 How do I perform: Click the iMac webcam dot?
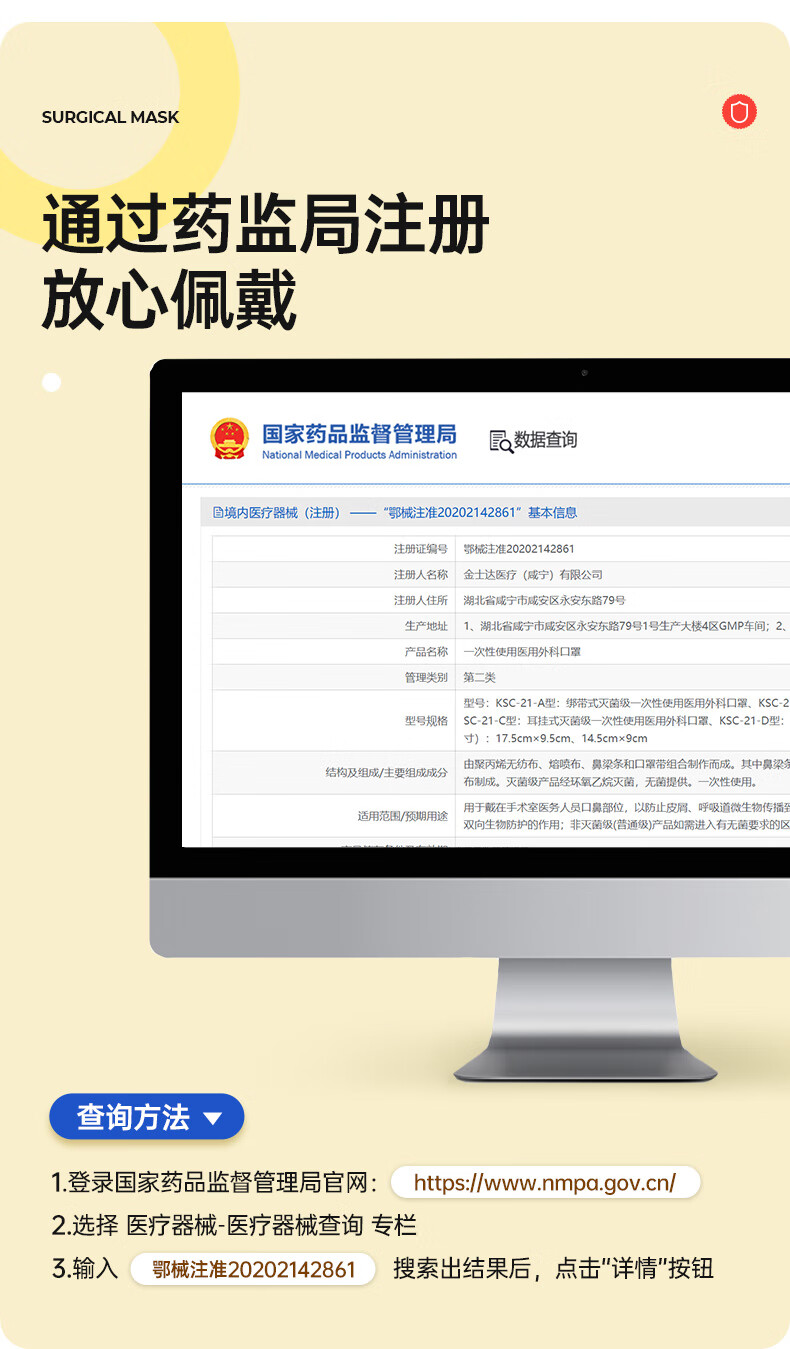[583, 374]
